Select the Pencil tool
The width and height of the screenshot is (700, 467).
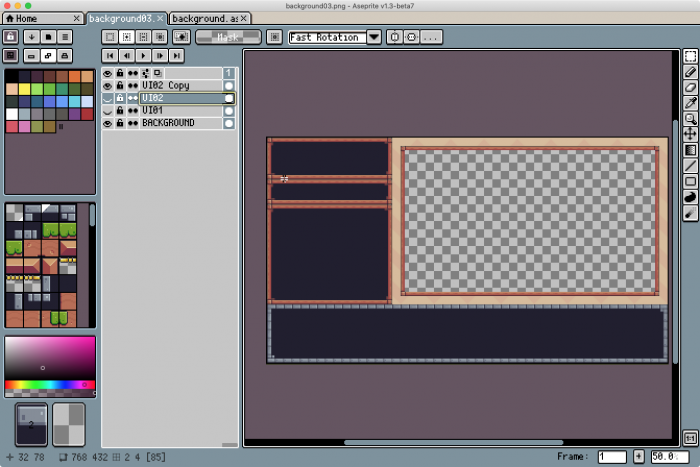pyautogui.click(x=690, y=72)
